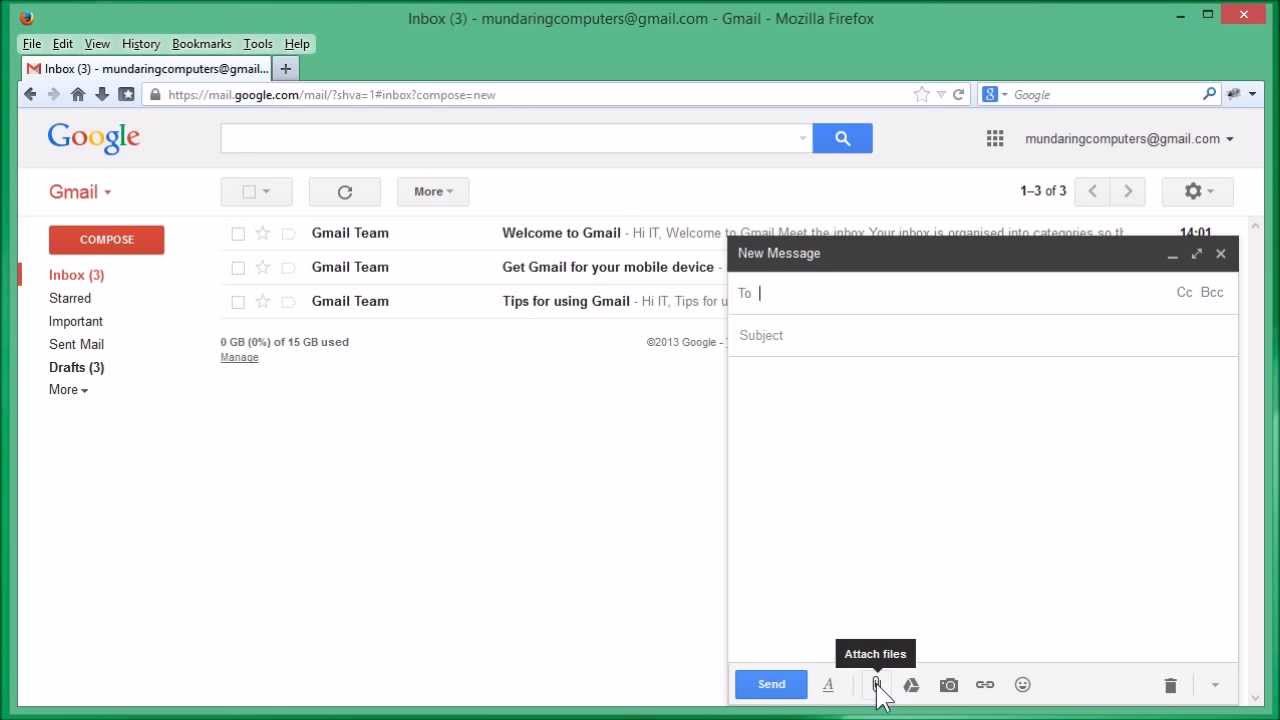This screenshot has height=720, width=1280.
Task: Insert a link via chain icon
Action: 985,685
